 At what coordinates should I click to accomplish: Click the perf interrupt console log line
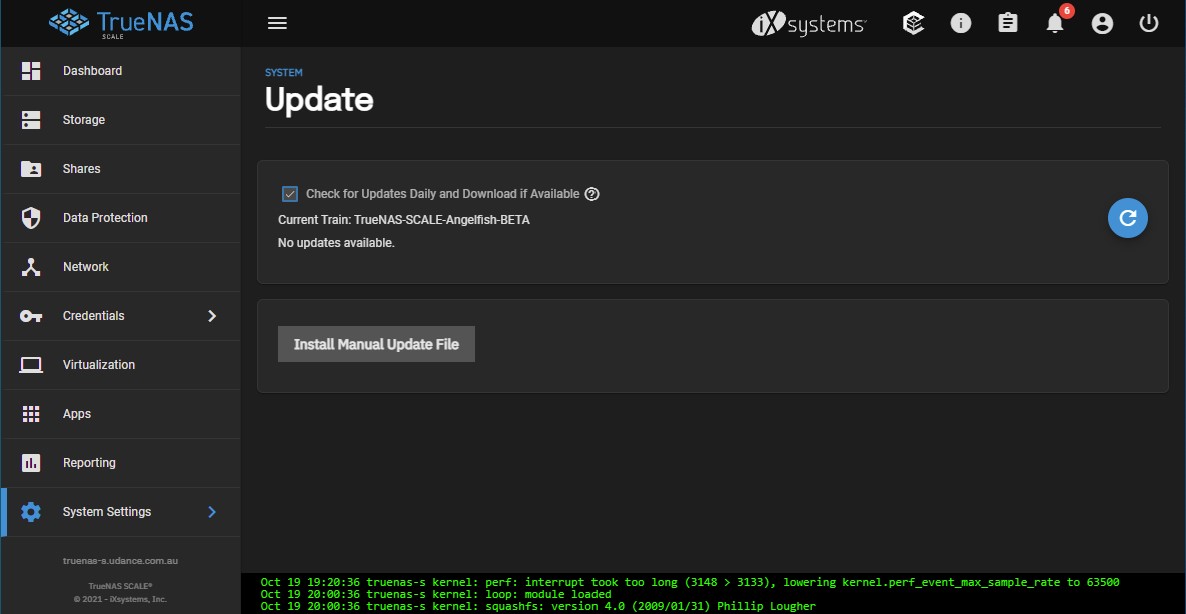[690, 582]
